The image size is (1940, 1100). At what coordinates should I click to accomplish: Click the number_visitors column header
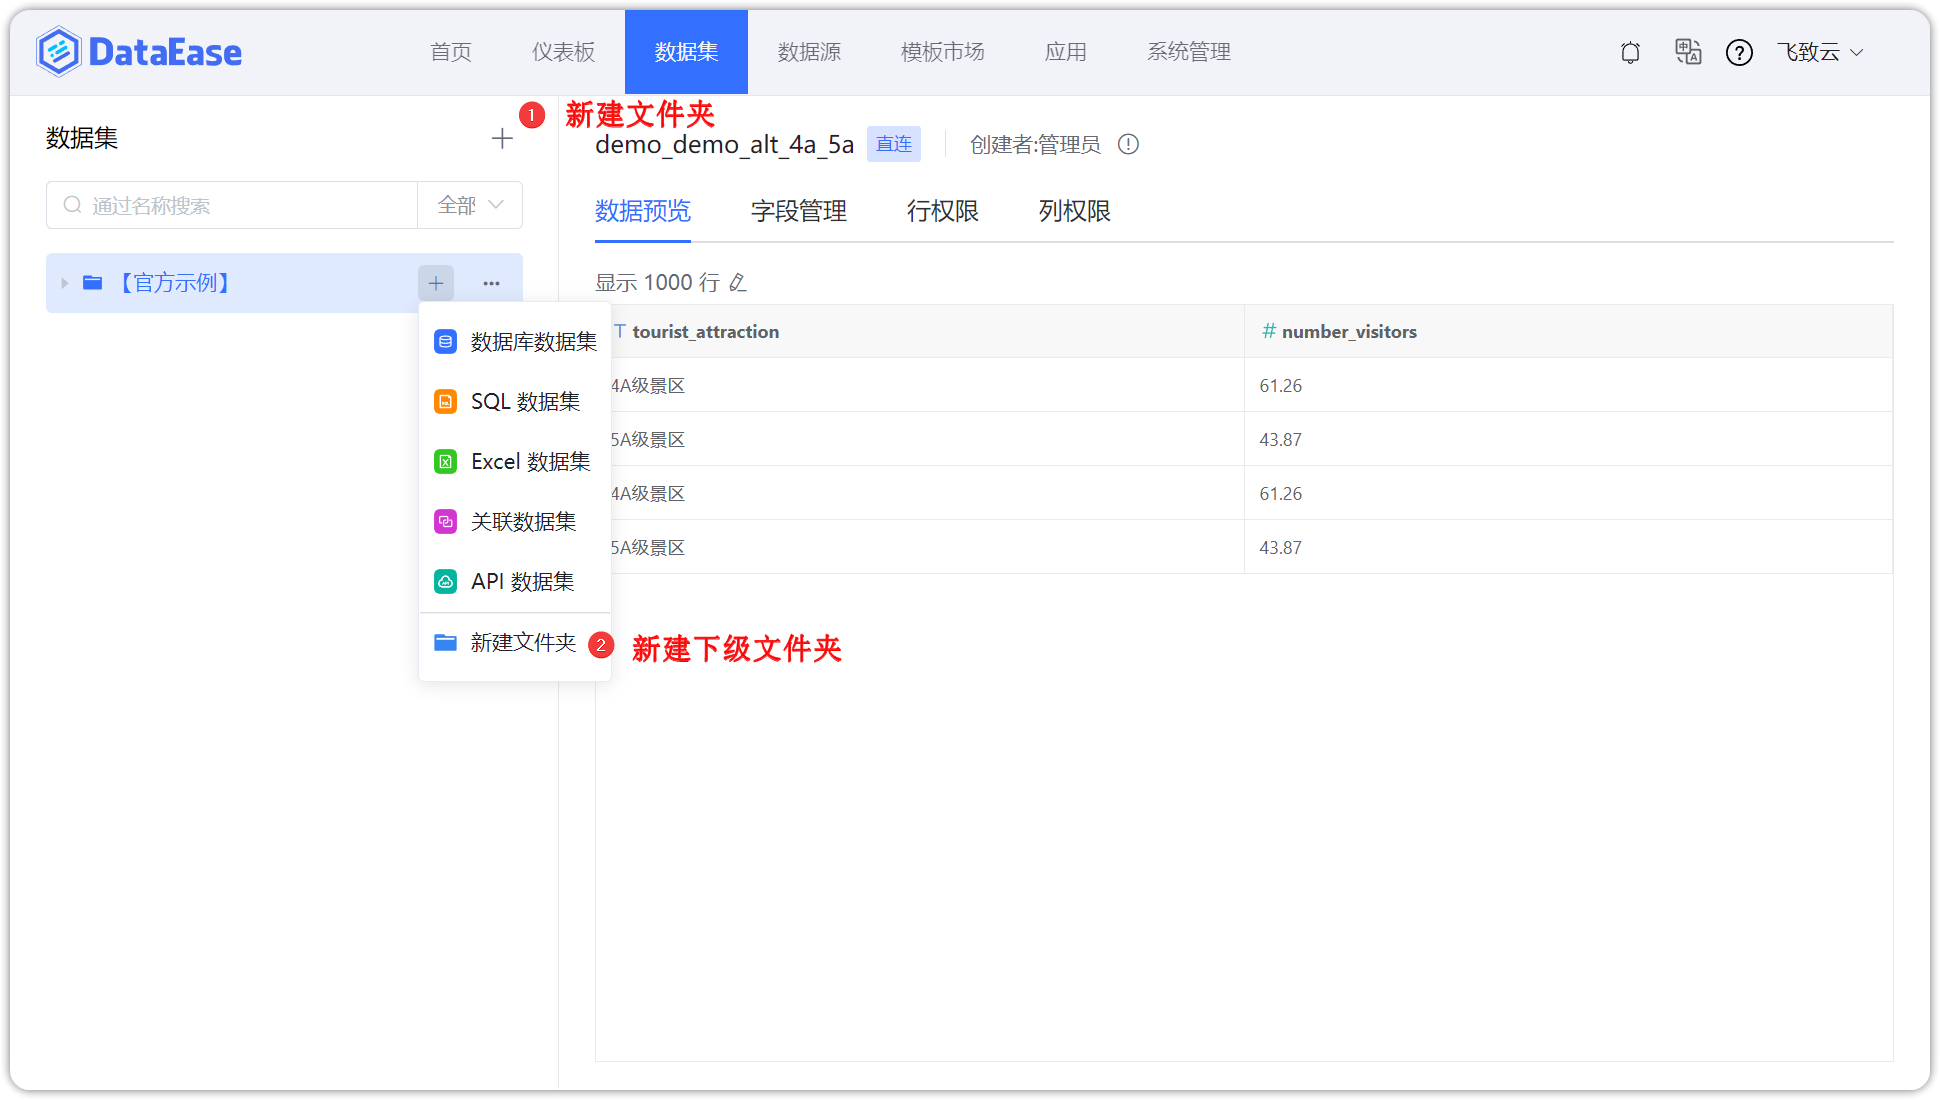[1568, 331]
